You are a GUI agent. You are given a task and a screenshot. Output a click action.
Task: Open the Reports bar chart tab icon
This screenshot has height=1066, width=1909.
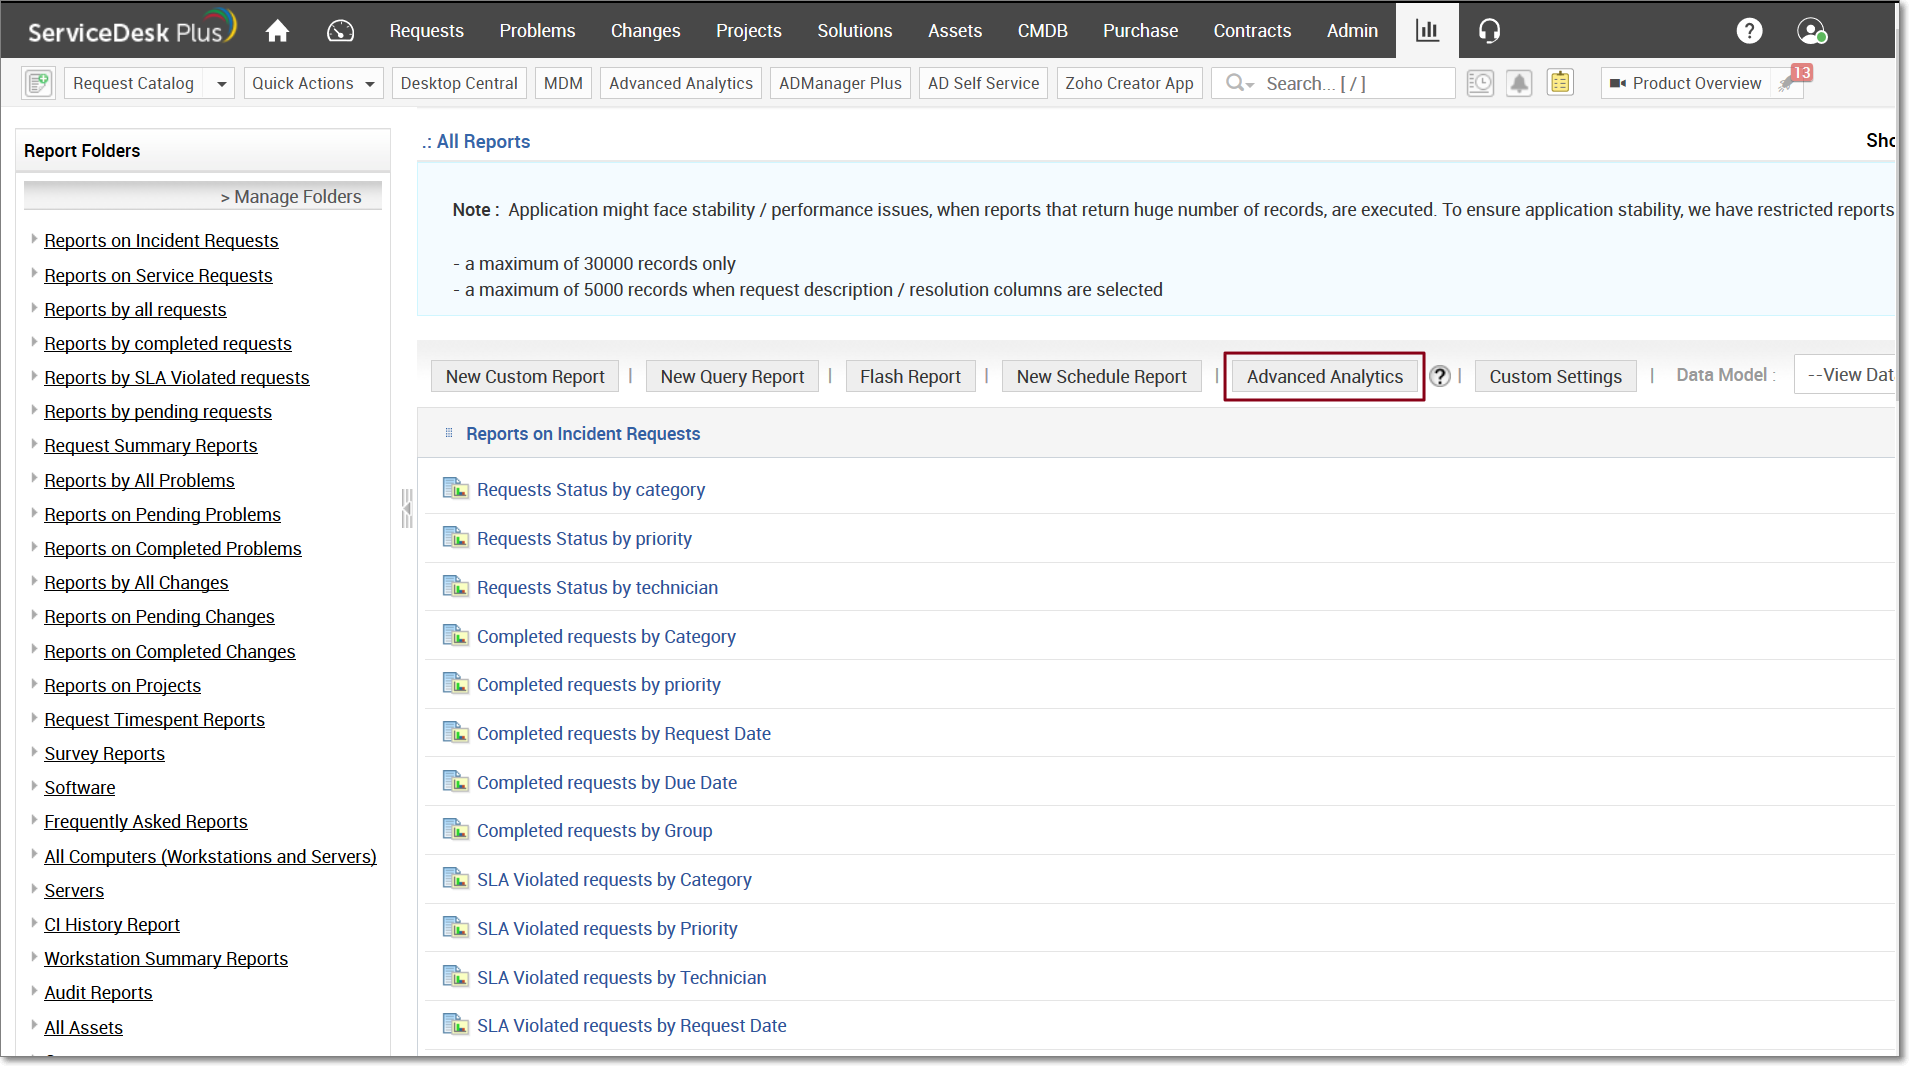pos(1427,31)
